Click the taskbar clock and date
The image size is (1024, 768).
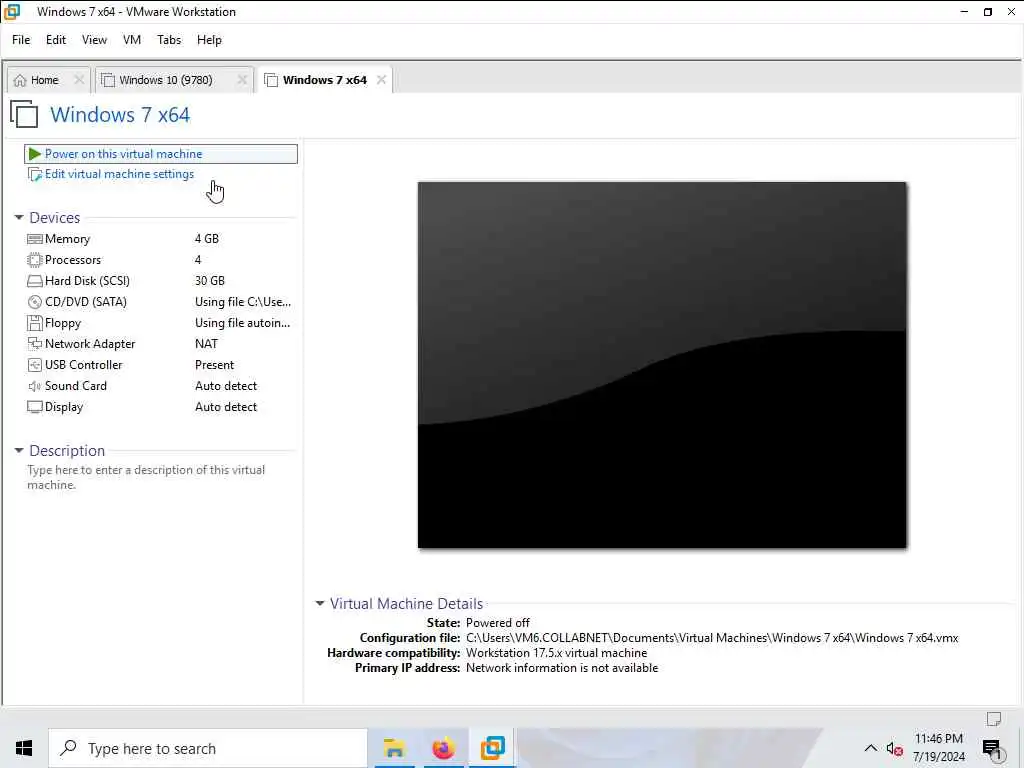pos(938,748)
